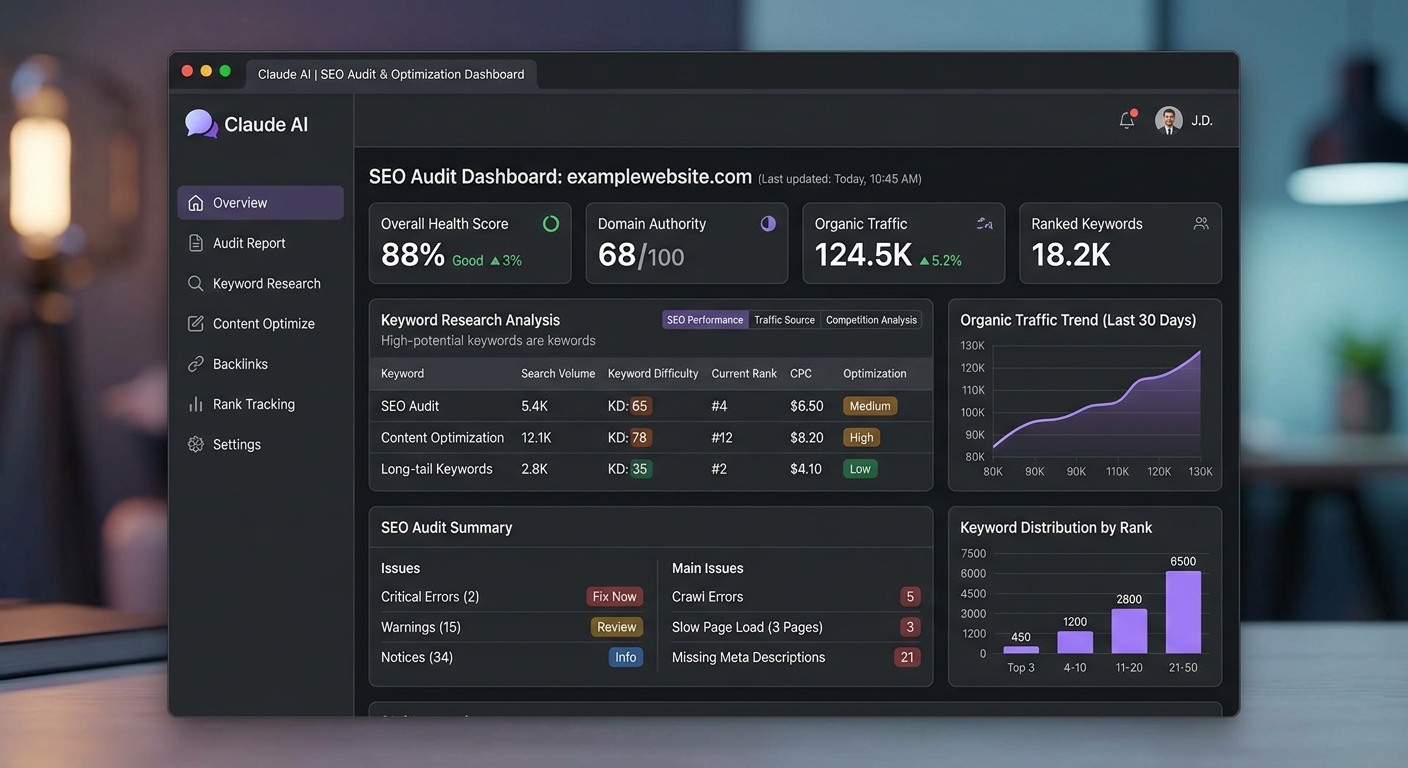The height and width of the screenshot is (768, 1408).
Task: Select the SEO Audit Dashboard browser tab
Action: [391, 74]
